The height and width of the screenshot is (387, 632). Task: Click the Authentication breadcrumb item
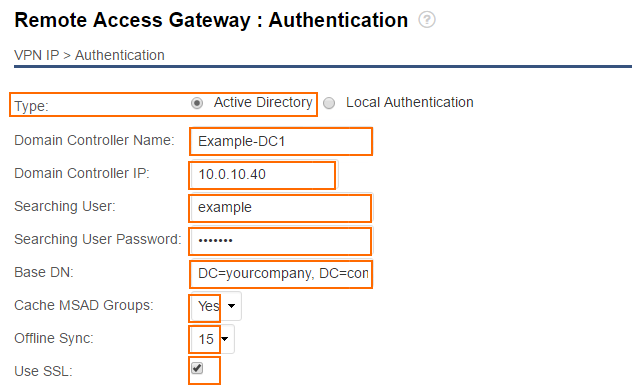120,55
